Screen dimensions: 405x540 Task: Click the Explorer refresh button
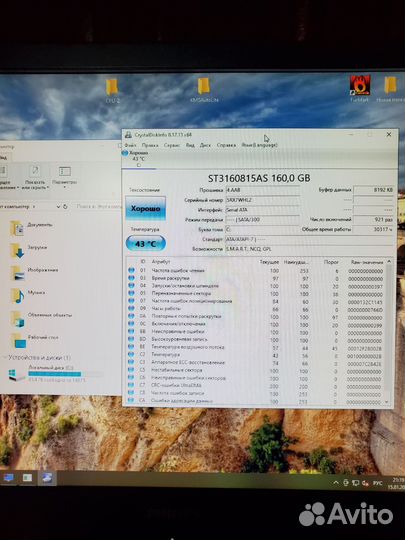(x=65, y=207)
